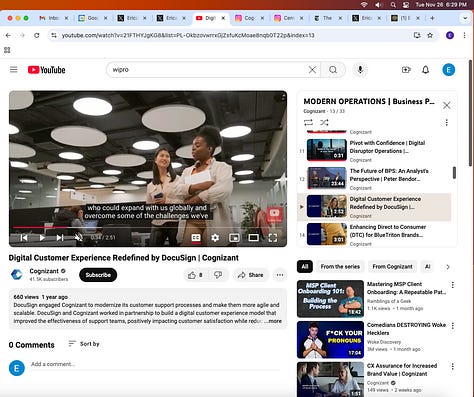The image size is (474, 397).
Task: Open options for Mastering MSP Client video
Action: 453,285
